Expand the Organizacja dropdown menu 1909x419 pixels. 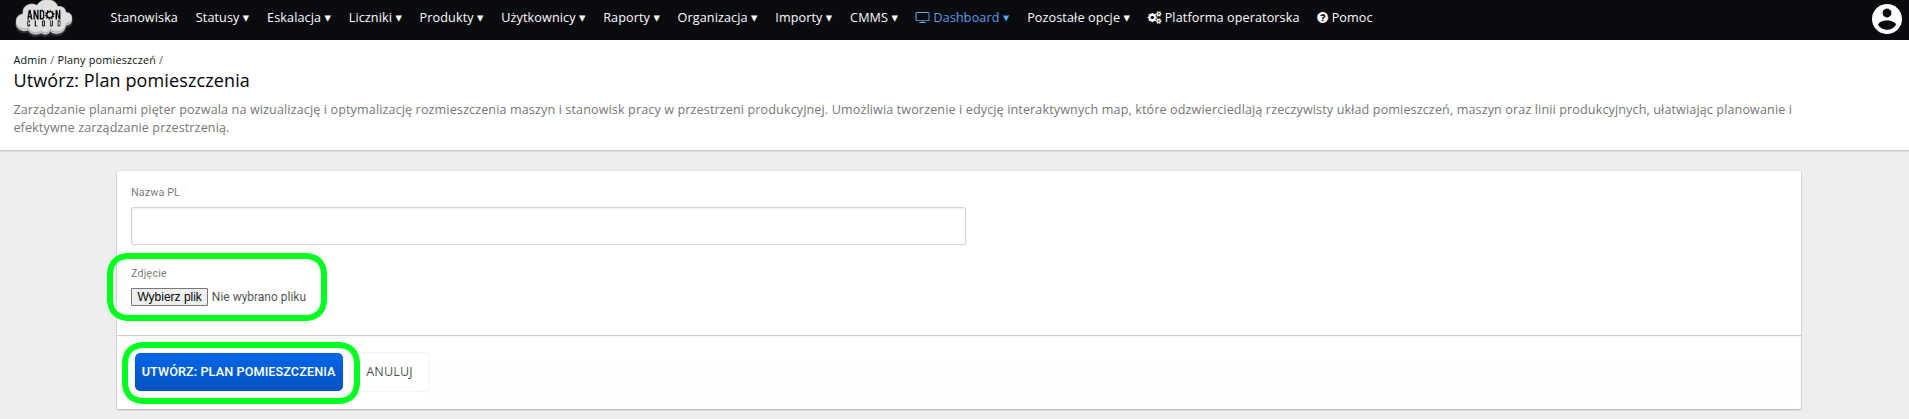coord(717,18)
